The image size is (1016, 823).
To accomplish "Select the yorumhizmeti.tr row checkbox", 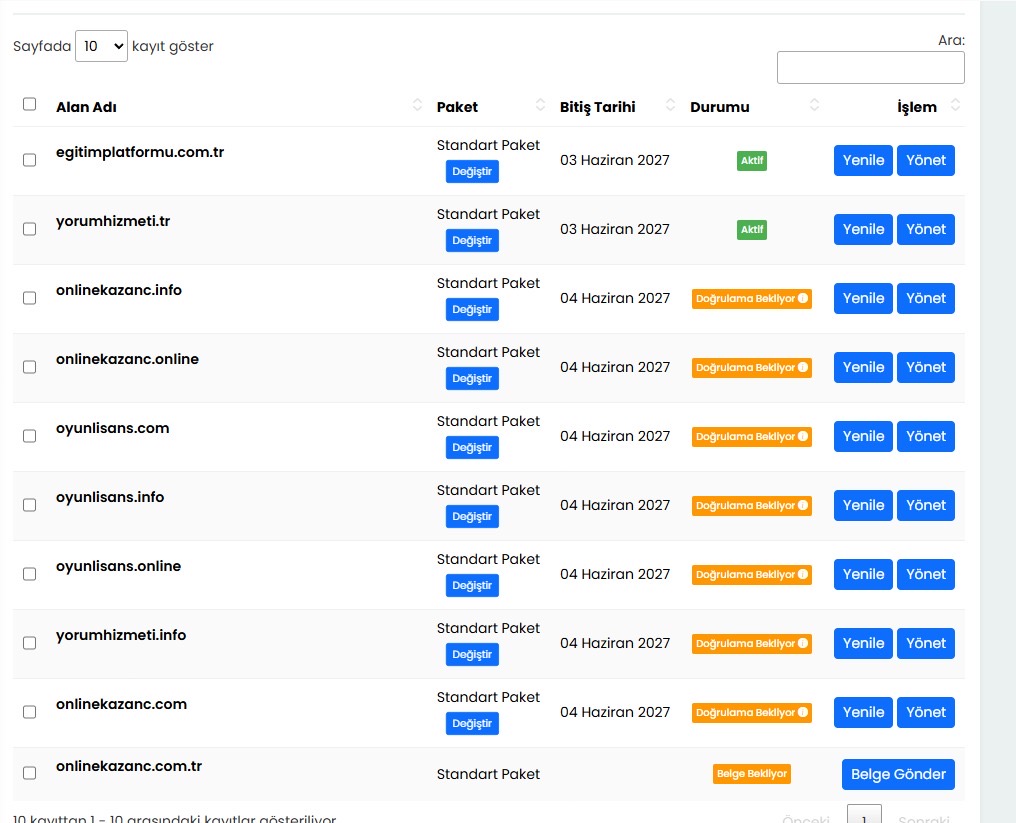I will (x=29, y=229).
